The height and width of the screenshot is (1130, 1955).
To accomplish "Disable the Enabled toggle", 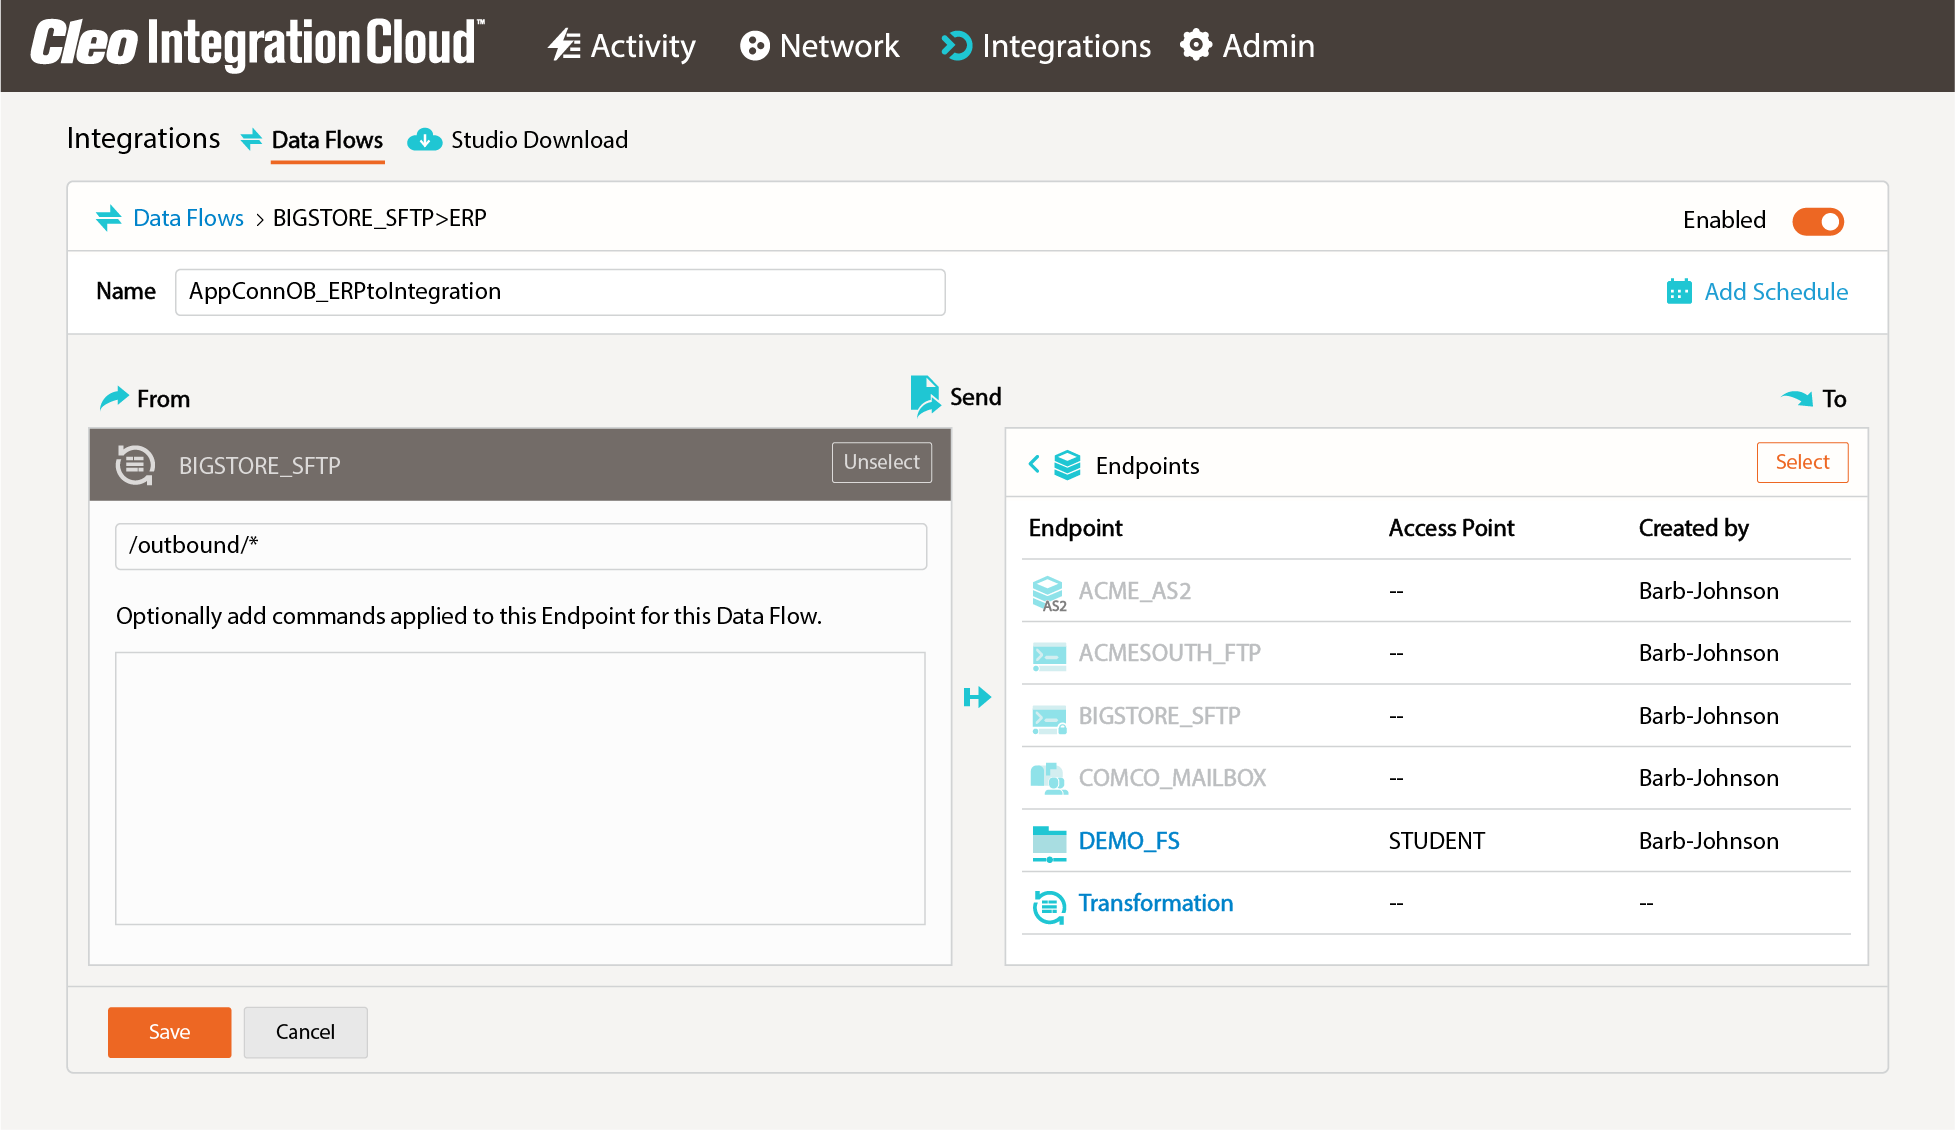I will 1818,221.
